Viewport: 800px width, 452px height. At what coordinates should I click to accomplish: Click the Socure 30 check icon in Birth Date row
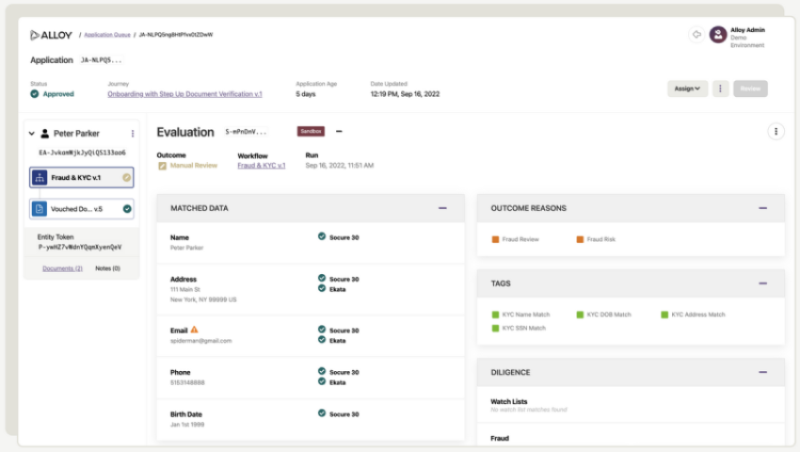point(322,413)
